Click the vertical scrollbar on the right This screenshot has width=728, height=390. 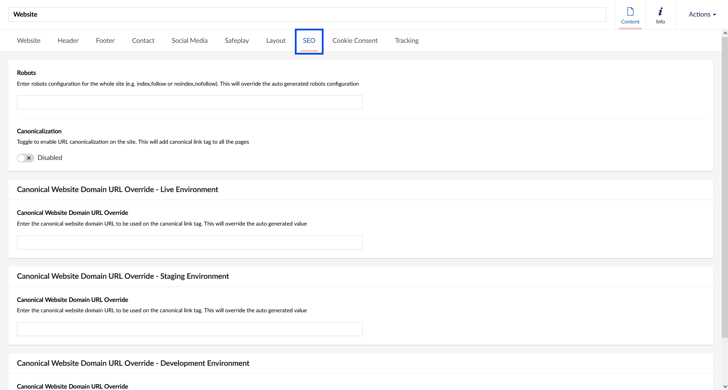point(725,186)
